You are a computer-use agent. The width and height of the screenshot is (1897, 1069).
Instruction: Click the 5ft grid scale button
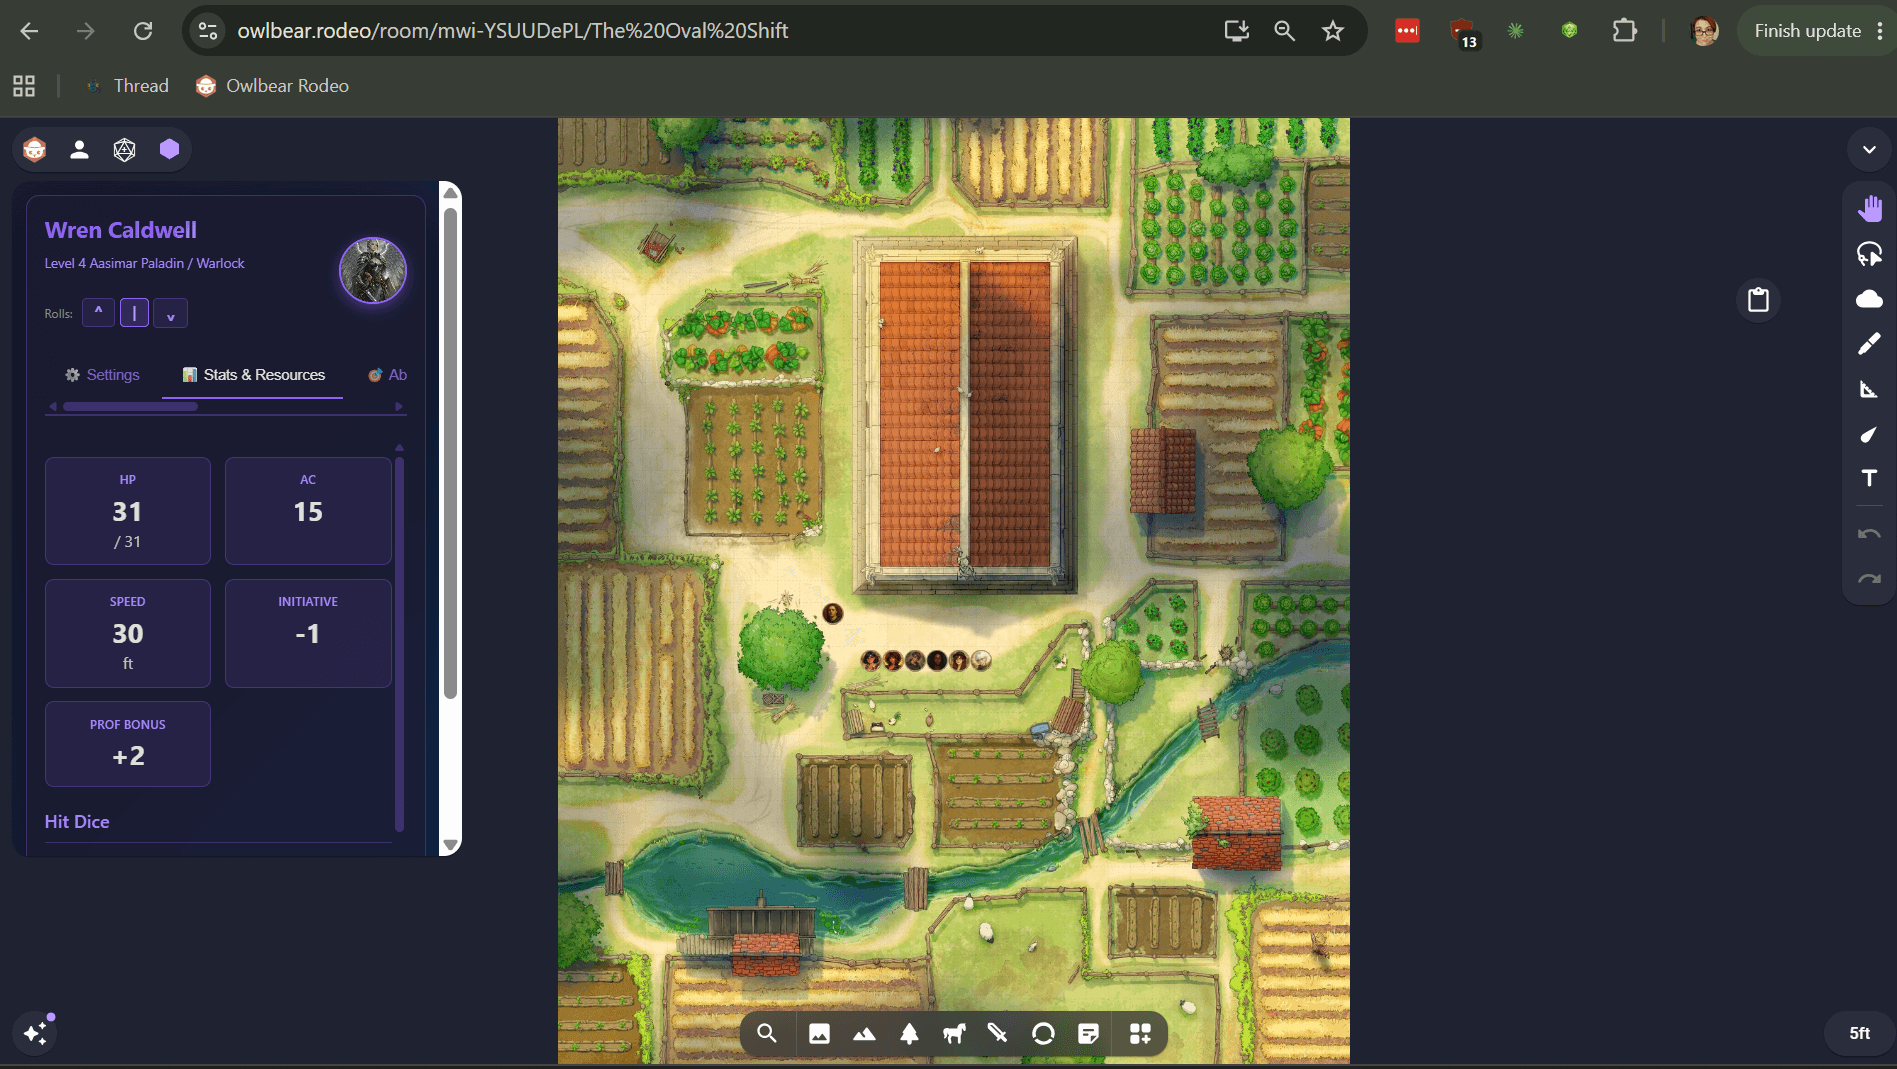1859,1033
